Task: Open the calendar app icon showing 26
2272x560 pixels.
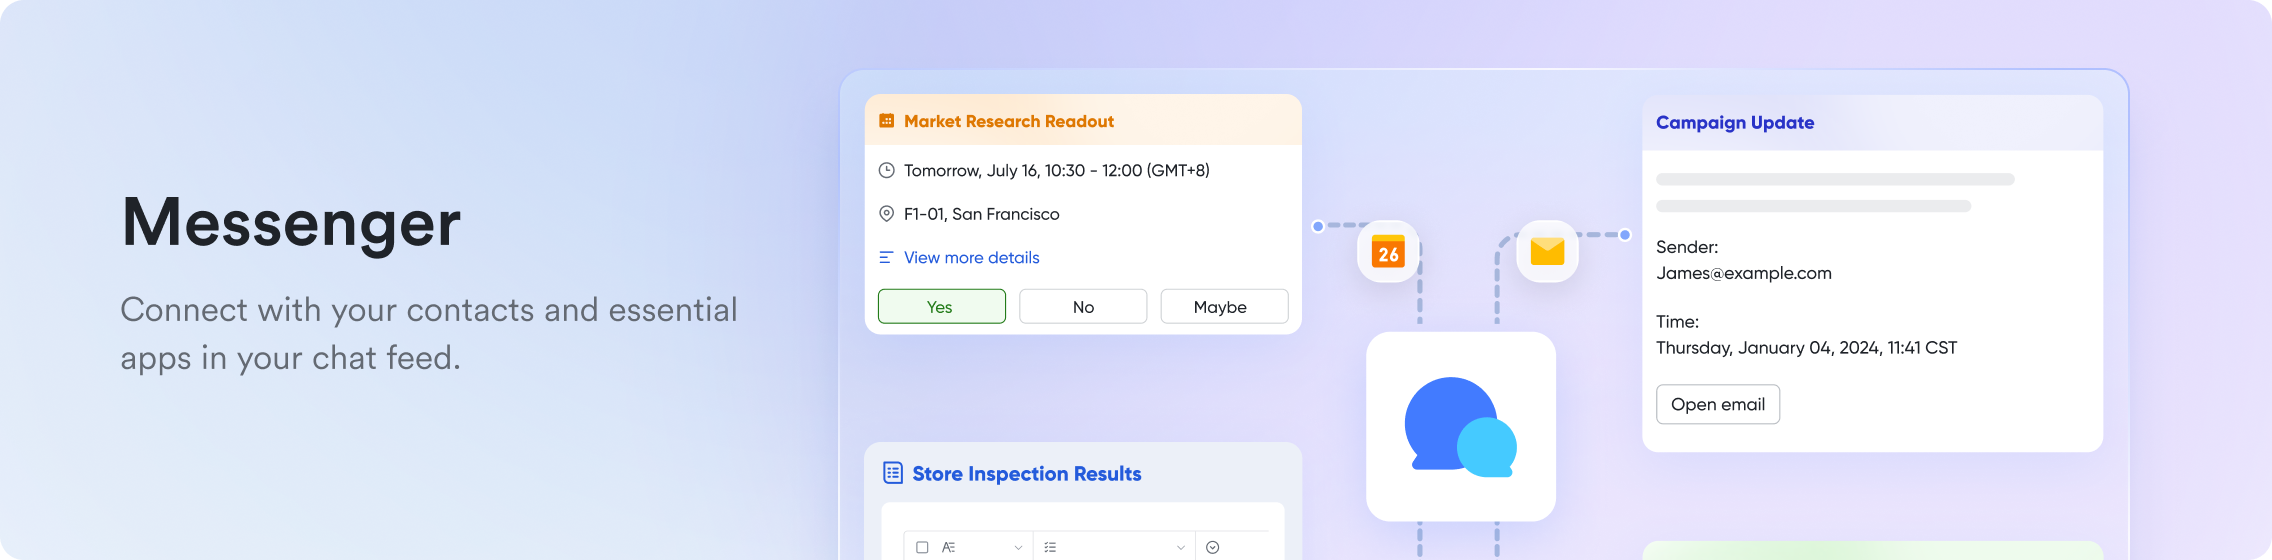Action: tap(1388, 252)
